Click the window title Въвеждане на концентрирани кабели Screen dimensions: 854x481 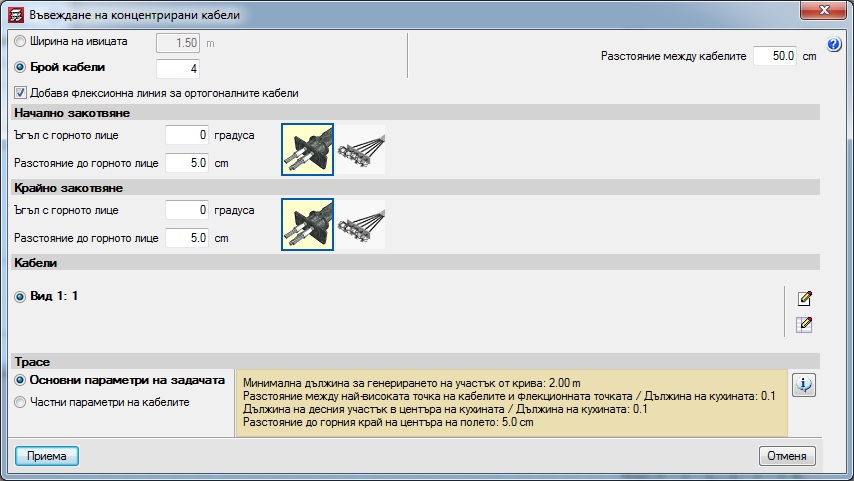[x=135, y=15]
